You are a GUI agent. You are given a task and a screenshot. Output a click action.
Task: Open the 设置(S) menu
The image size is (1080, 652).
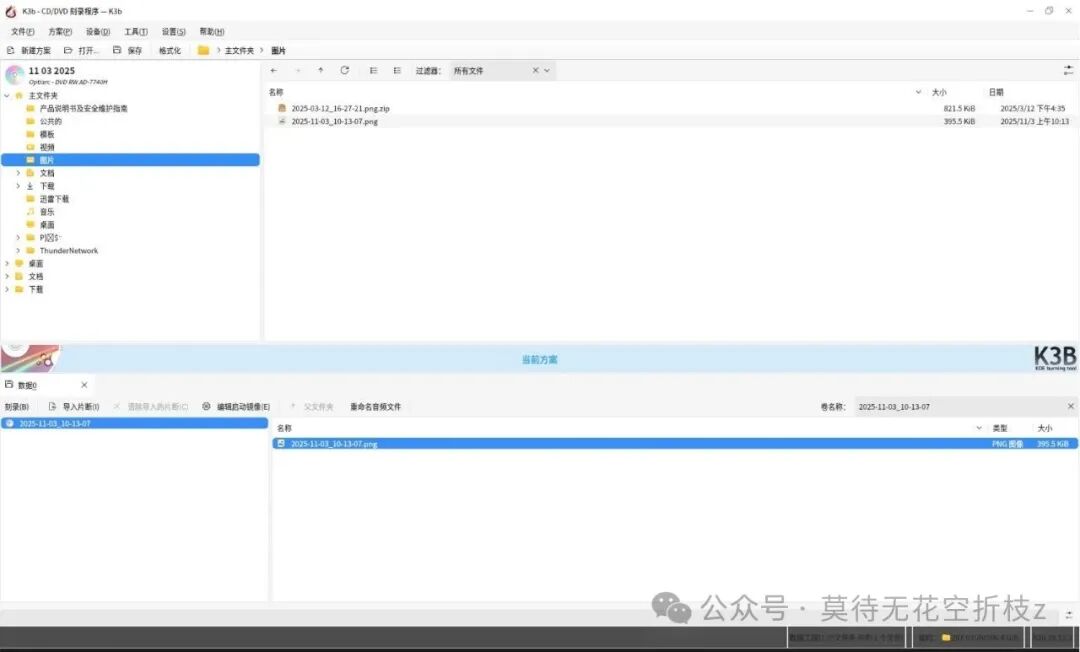(174, 32)
